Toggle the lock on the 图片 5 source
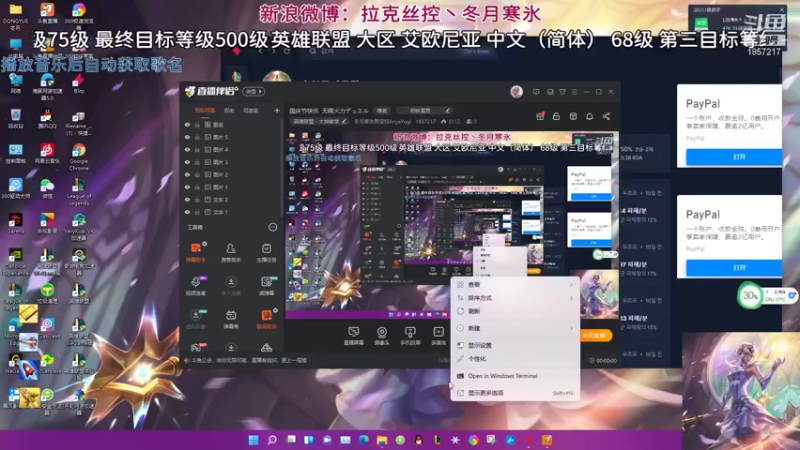Screen dimensions: 800x450 coord(197,137)
